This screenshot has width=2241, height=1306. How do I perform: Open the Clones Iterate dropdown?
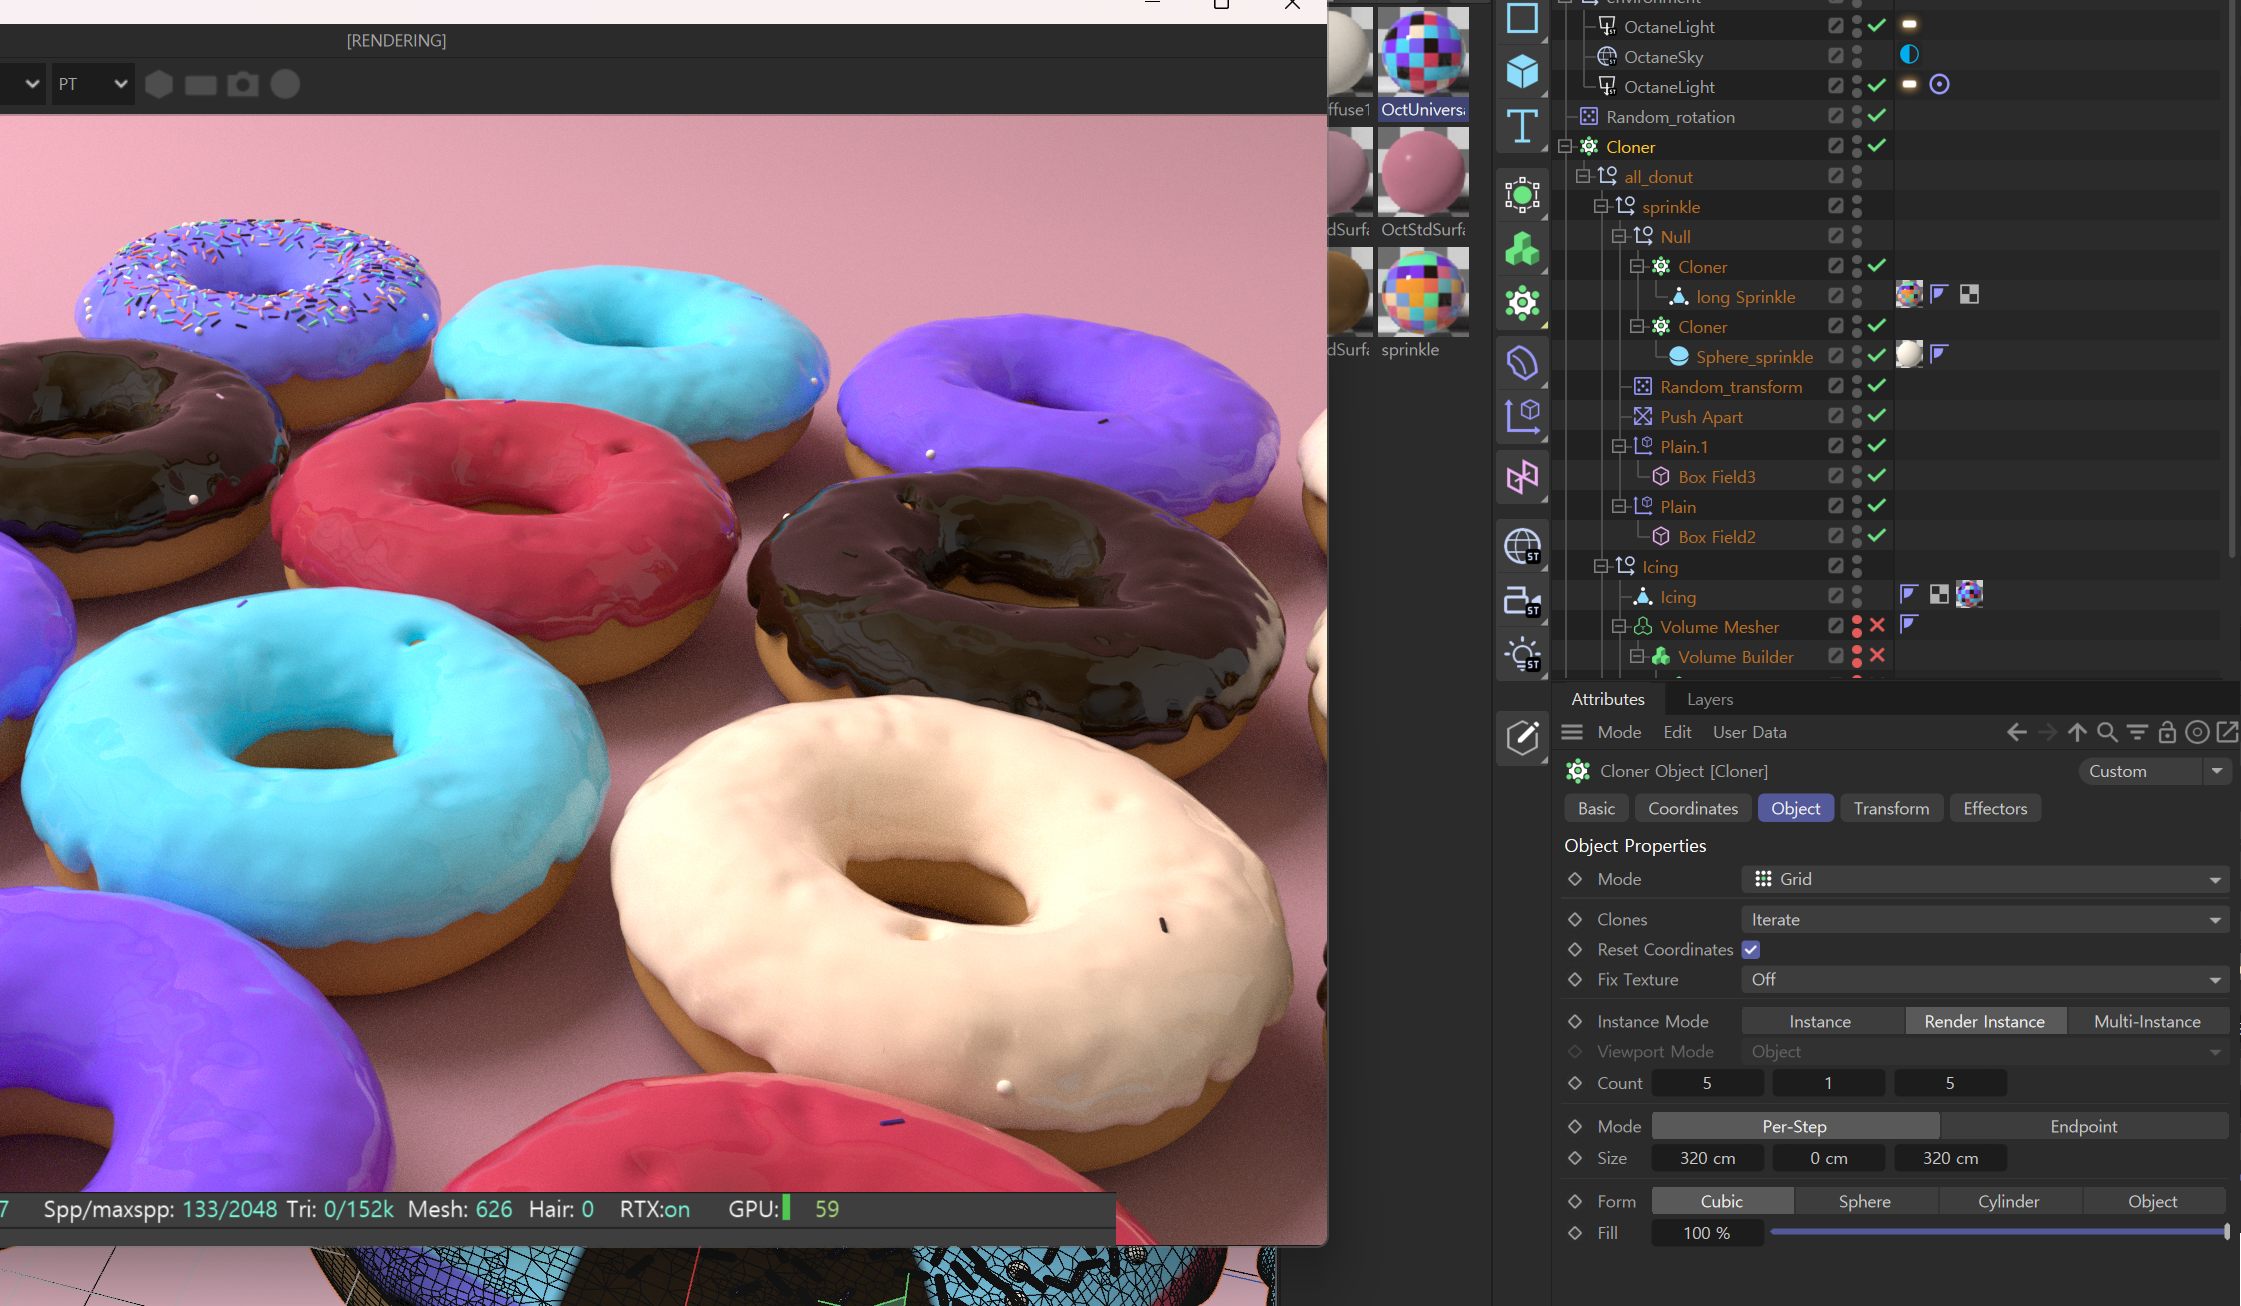click(1985, 919)
